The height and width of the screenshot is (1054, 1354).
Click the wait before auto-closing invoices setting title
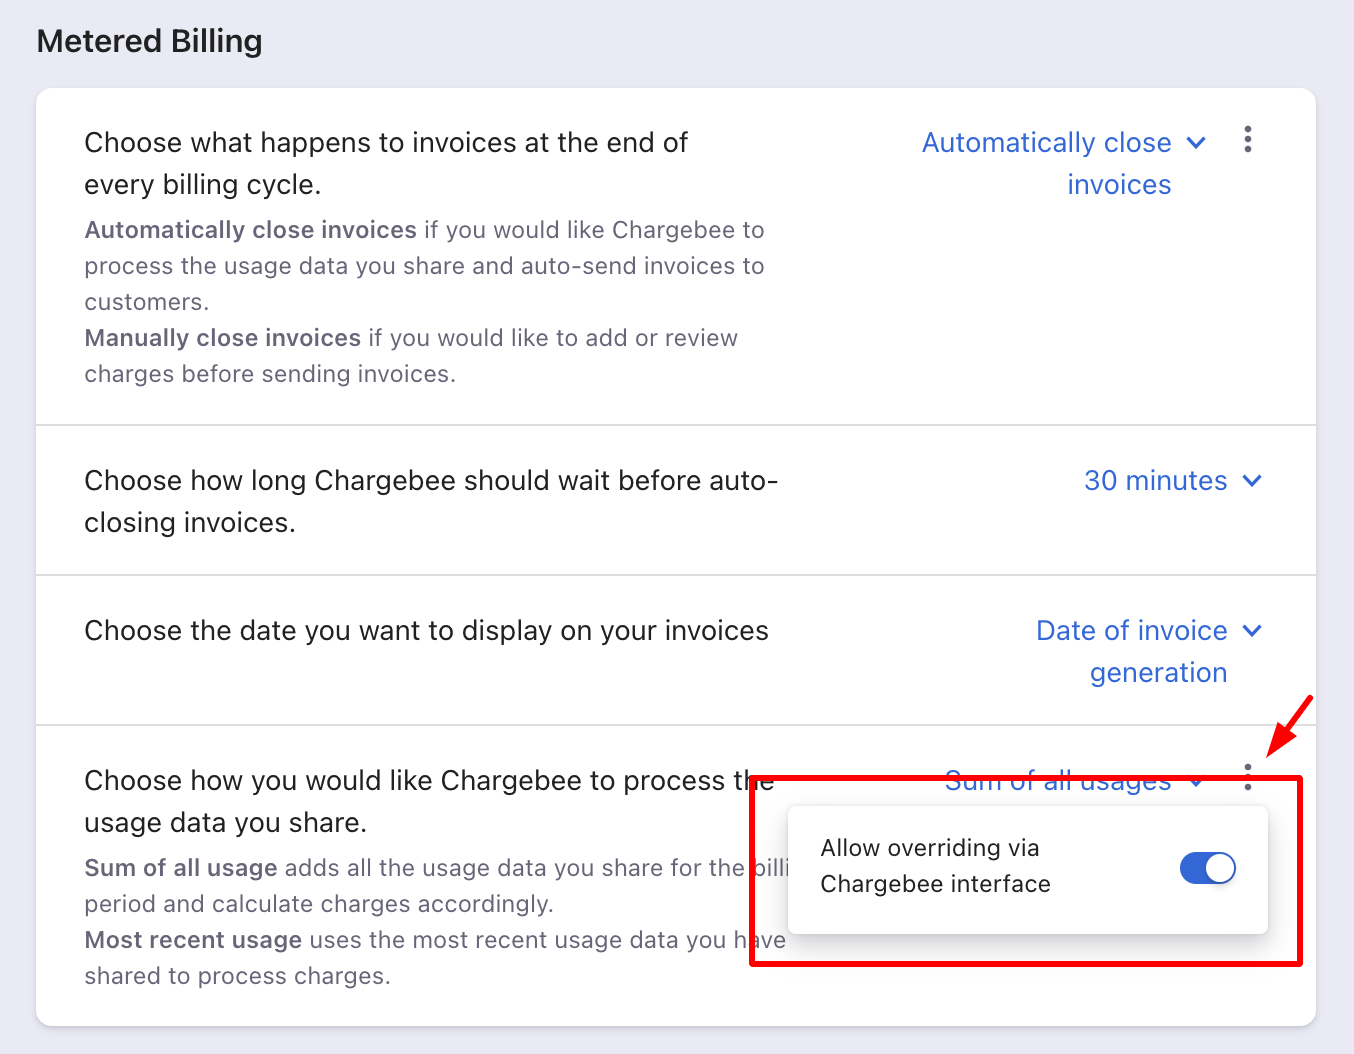tap(431, 501)
